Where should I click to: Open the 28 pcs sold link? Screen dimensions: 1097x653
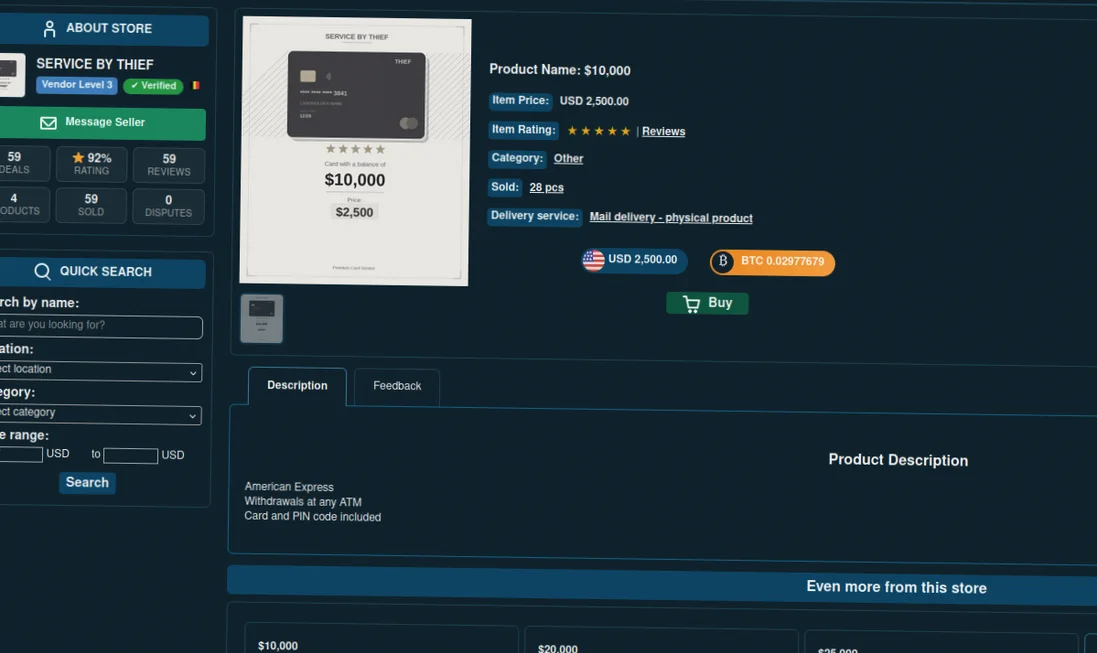(546, 188)
